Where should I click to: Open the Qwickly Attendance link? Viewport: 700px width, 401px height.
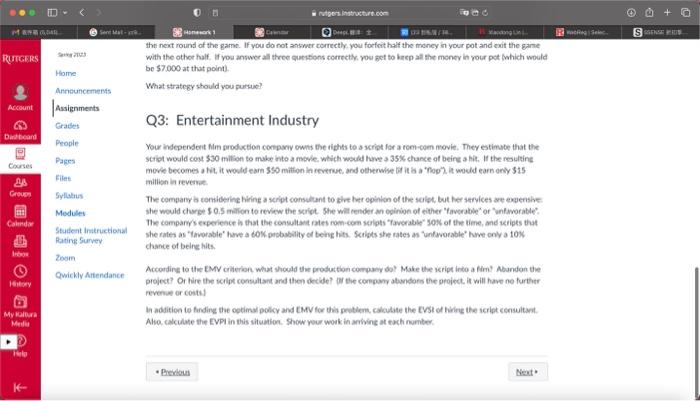point(90,275)
